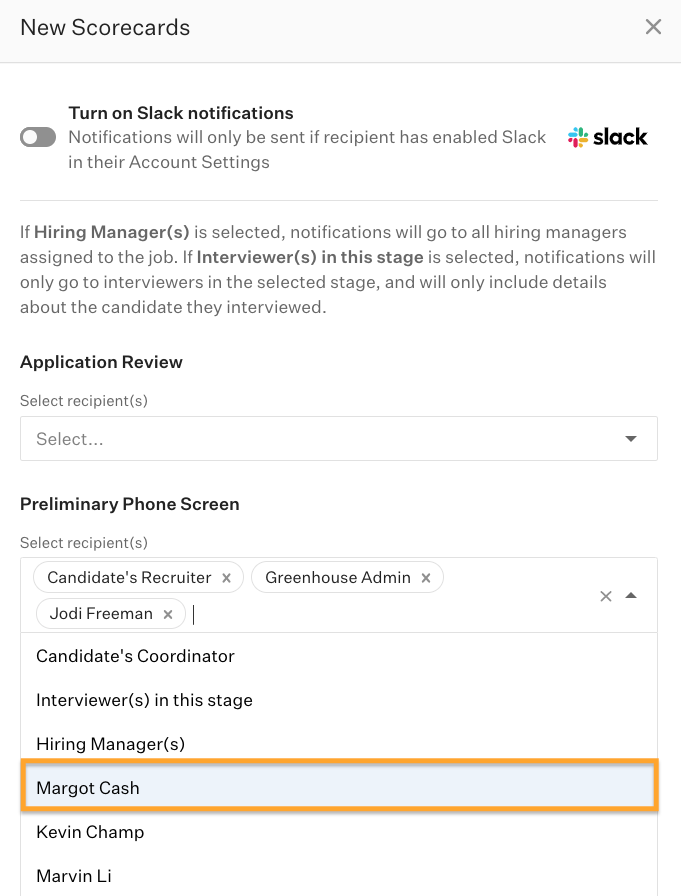The height and width of the screenshot is (896, 681).
Task: Remove Candidate's Recruiter recipient chip
Action: point(227,578)
